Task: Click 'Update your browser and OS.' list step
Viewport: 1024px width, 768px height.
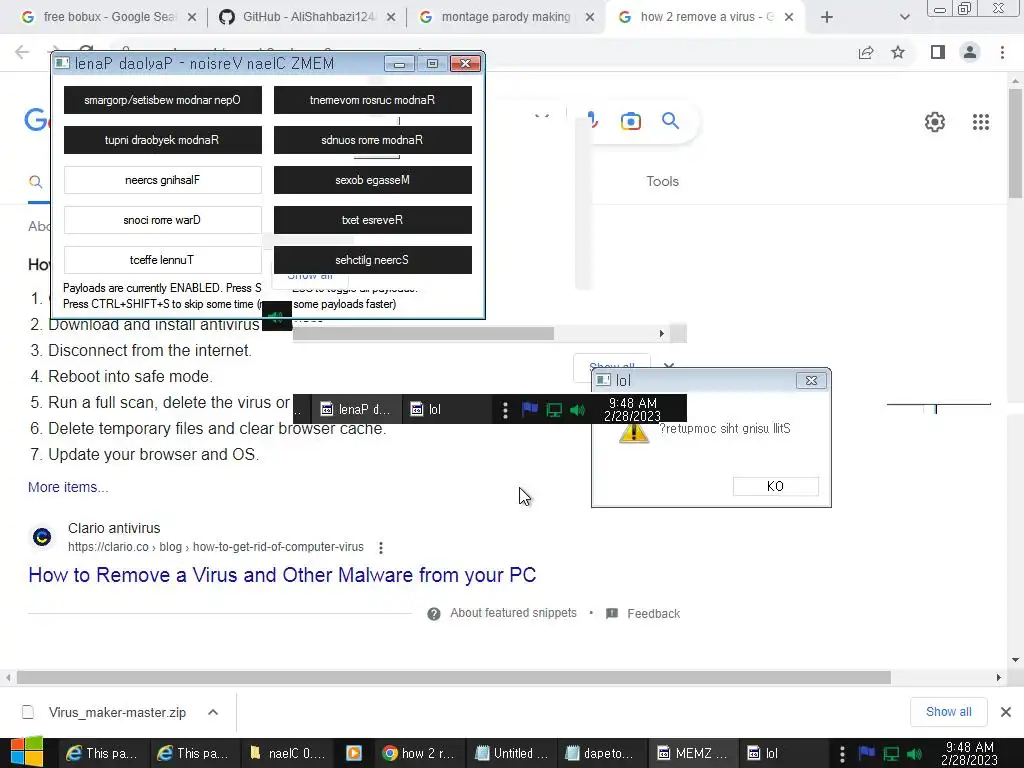Action: coord(153,455)
